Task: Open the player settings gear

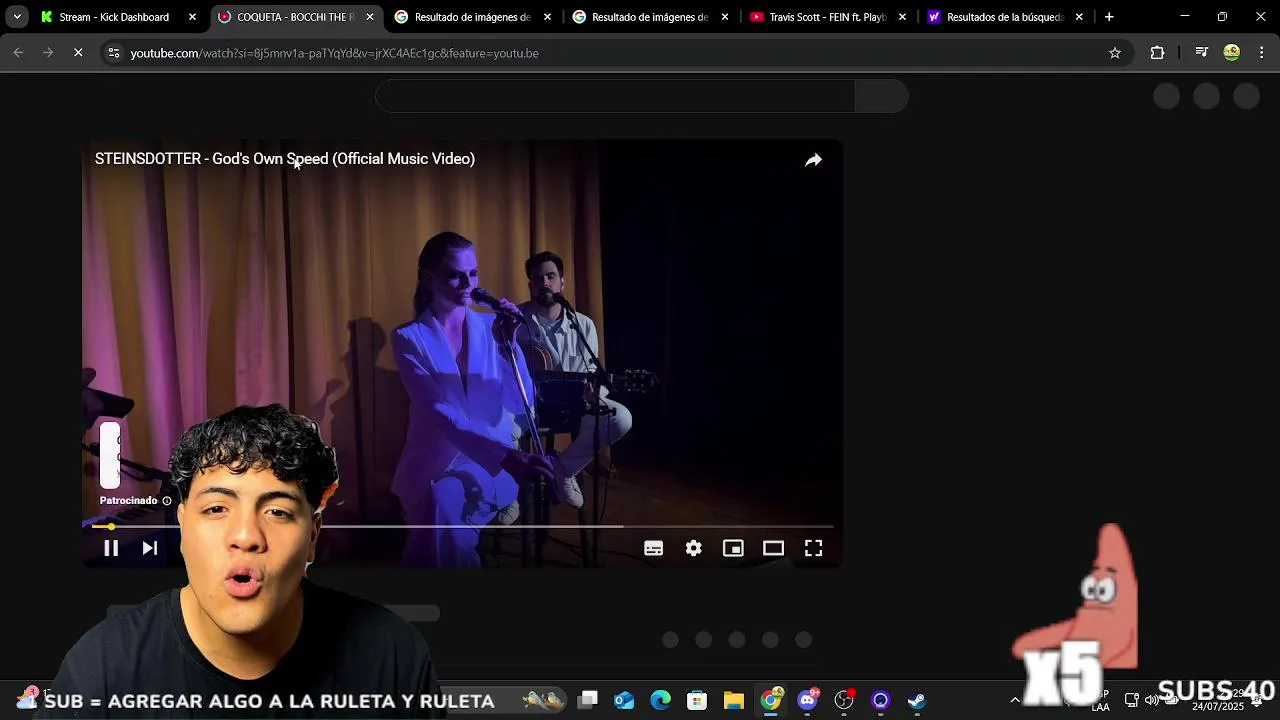Action: (694, 548)
